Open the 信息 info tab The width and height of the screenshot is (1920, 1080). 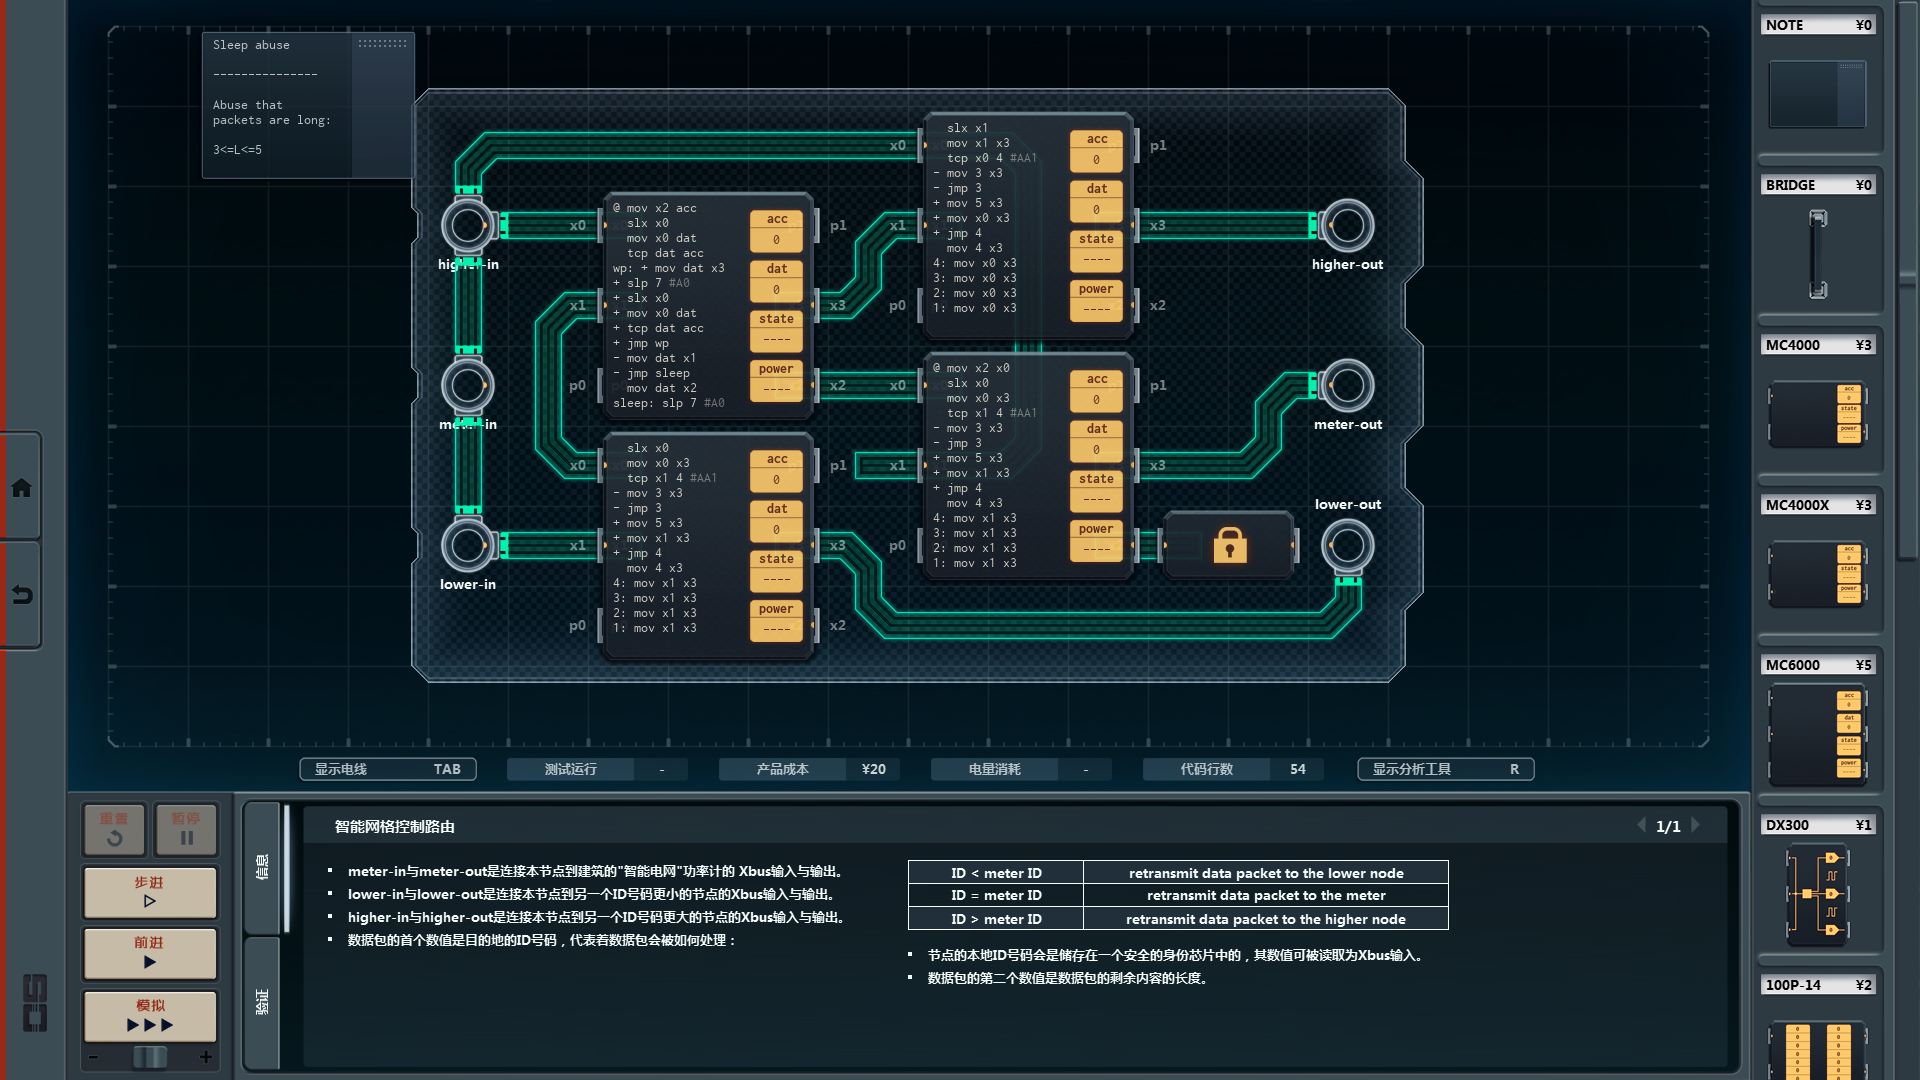click(262, 866)
